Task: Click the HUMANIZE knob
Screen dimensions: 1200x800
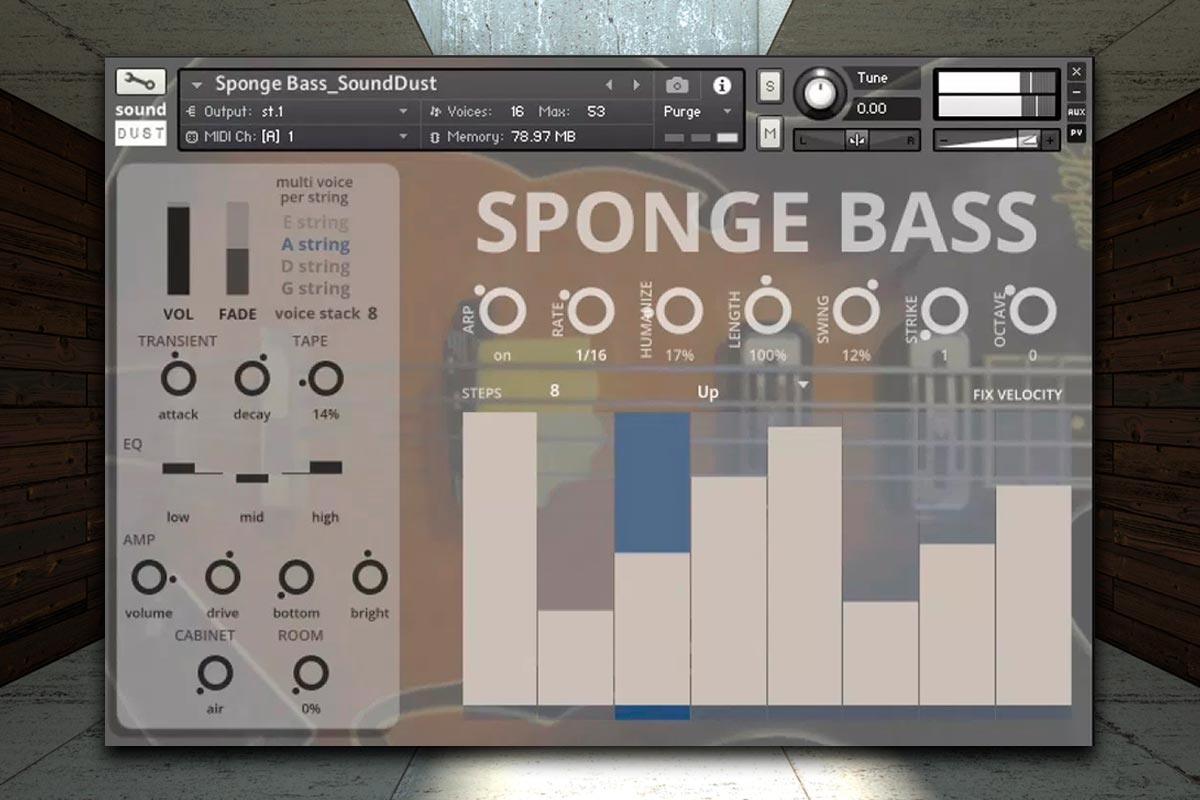Action: [x=677, y=311]
